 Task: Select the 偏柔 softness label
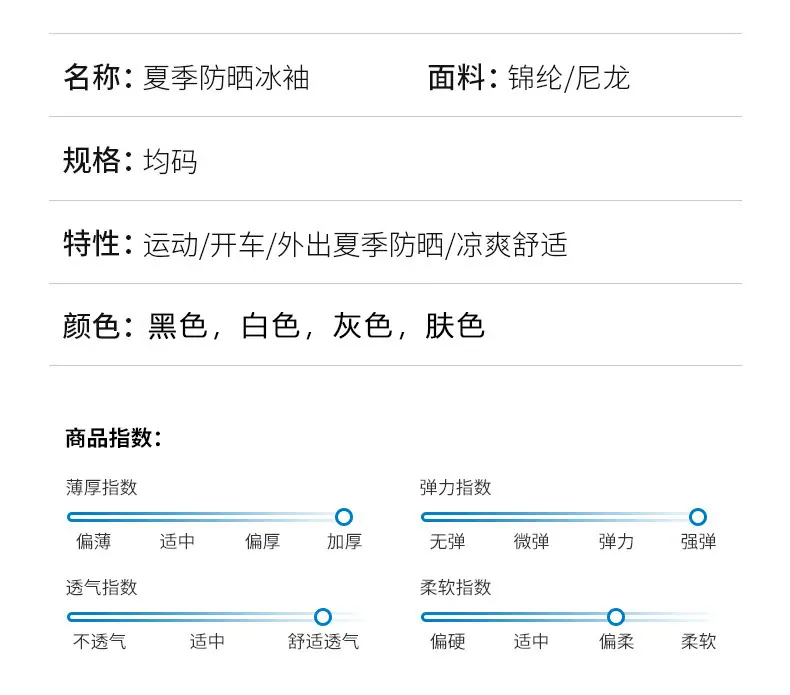click(616, 642)
